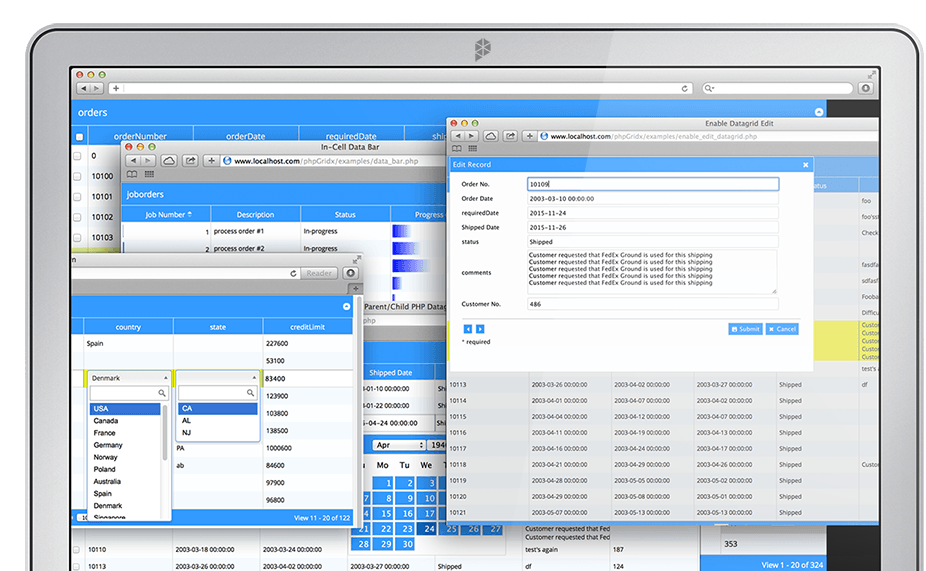Screen dimensions: 926x571
Task: Click the forward arrow in the Enable Datagrid Edit window
Action: [x=471, y=136]
